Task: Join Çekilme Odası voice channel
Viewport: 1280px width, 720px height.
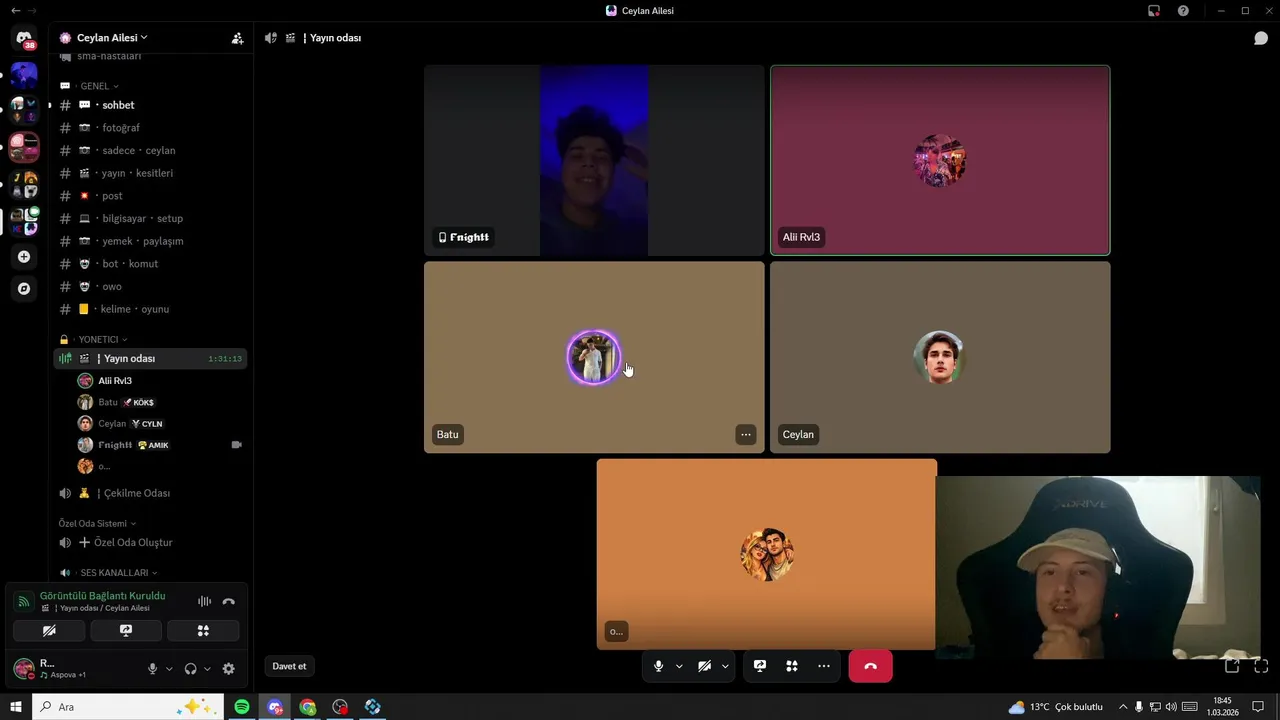Action: point(150,493)
